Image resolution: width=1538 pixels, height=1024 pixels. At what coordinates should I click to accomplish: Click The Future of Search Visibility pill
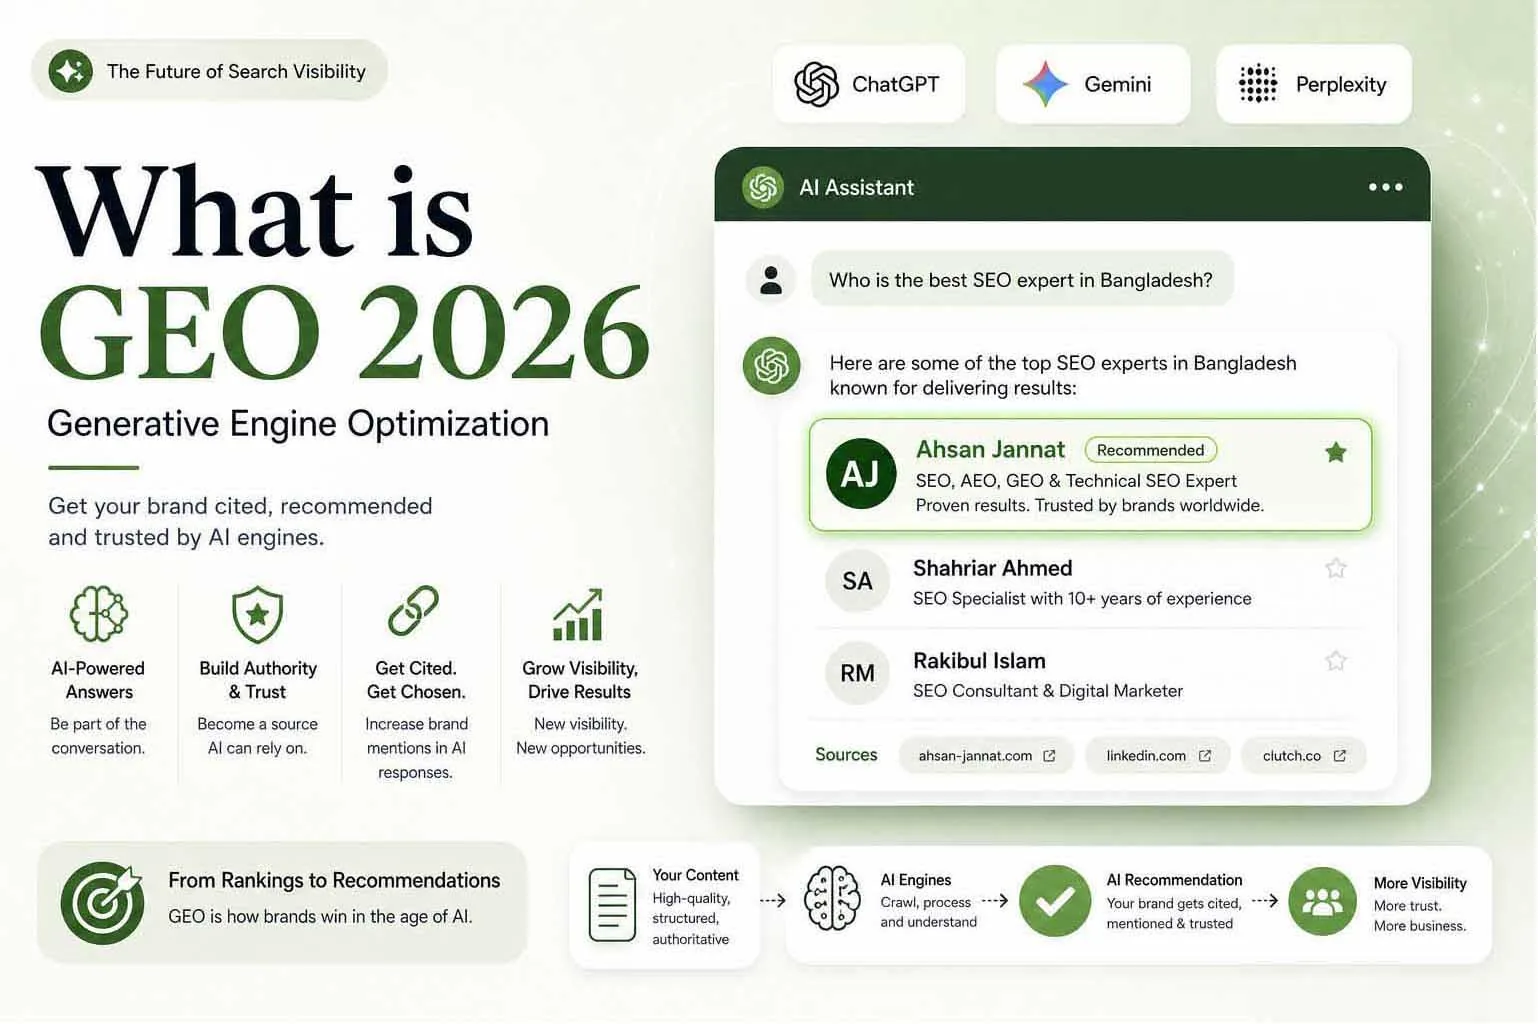[x=209, y=71]
